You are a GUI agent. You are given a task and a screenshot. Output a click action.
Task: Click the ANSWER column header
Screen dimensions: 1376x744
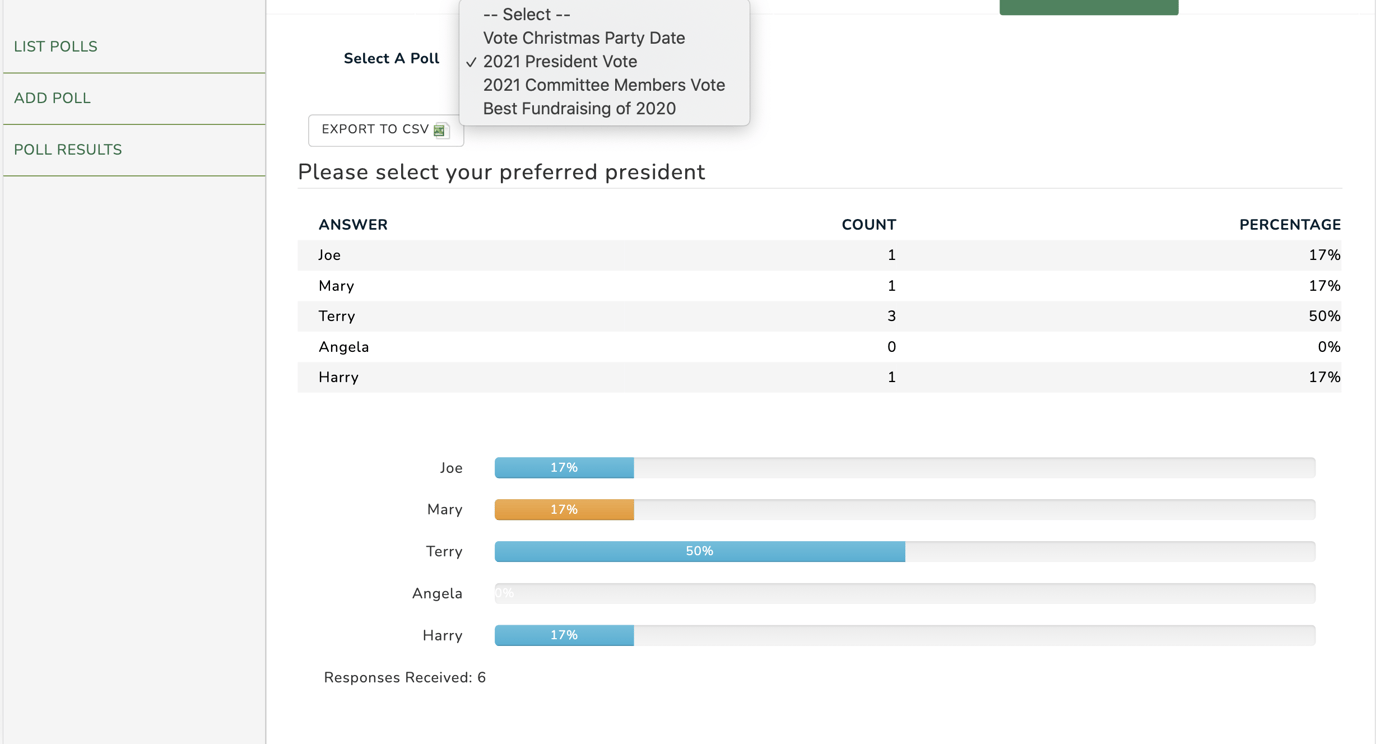(x=353, y=224)
